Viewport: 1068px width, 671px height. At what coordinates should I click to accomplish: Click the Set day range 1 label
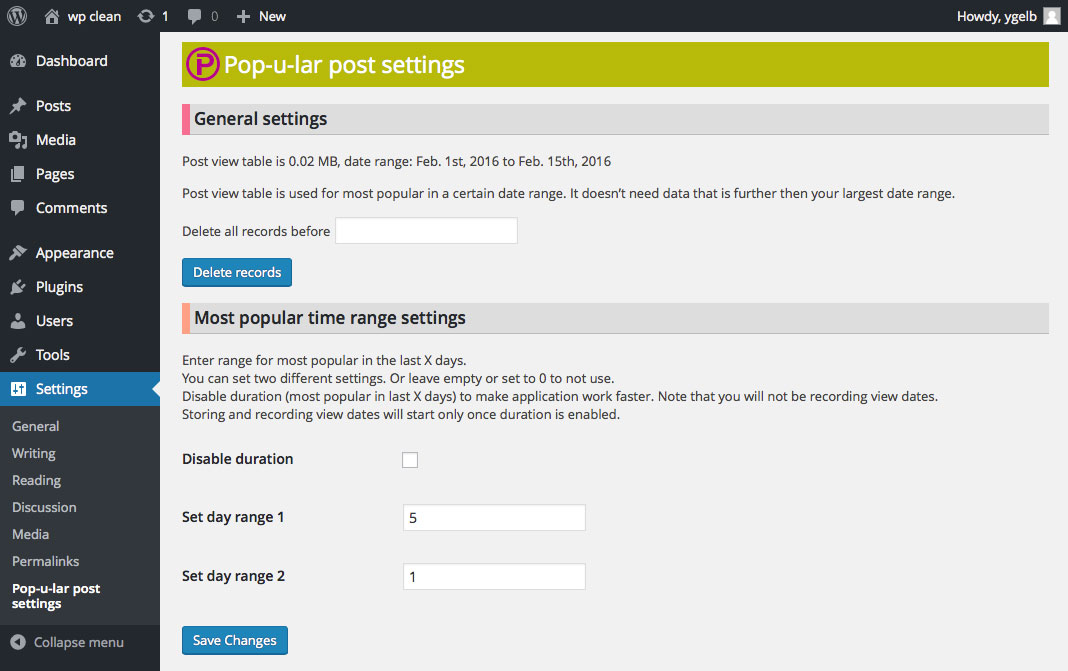pos(233,518)
